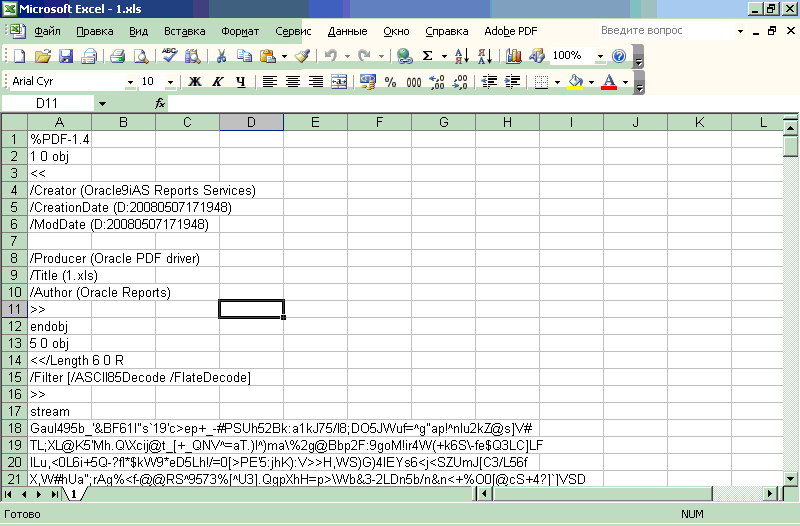Toggle bold formatting (Ж)
The image size is (800, 526).
(196, 82)
